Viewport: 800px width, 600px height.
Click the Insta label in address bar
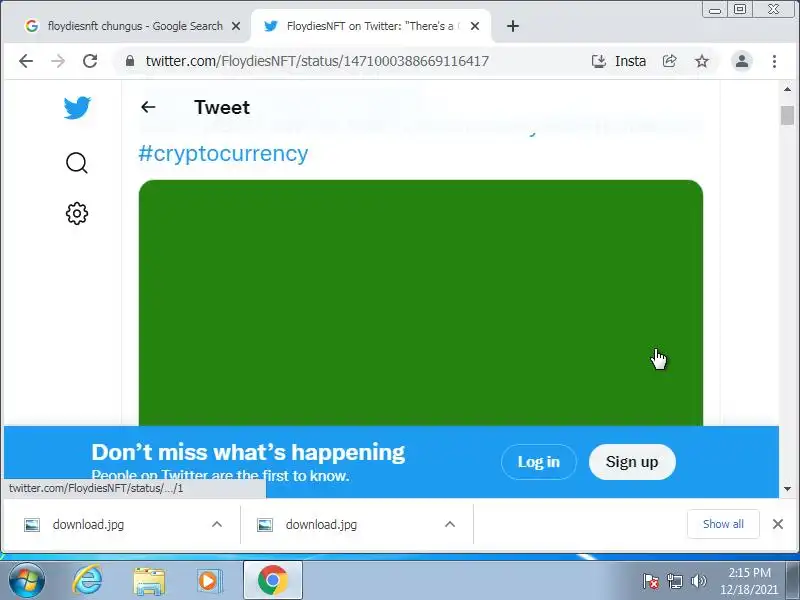[x=631, y=61]
